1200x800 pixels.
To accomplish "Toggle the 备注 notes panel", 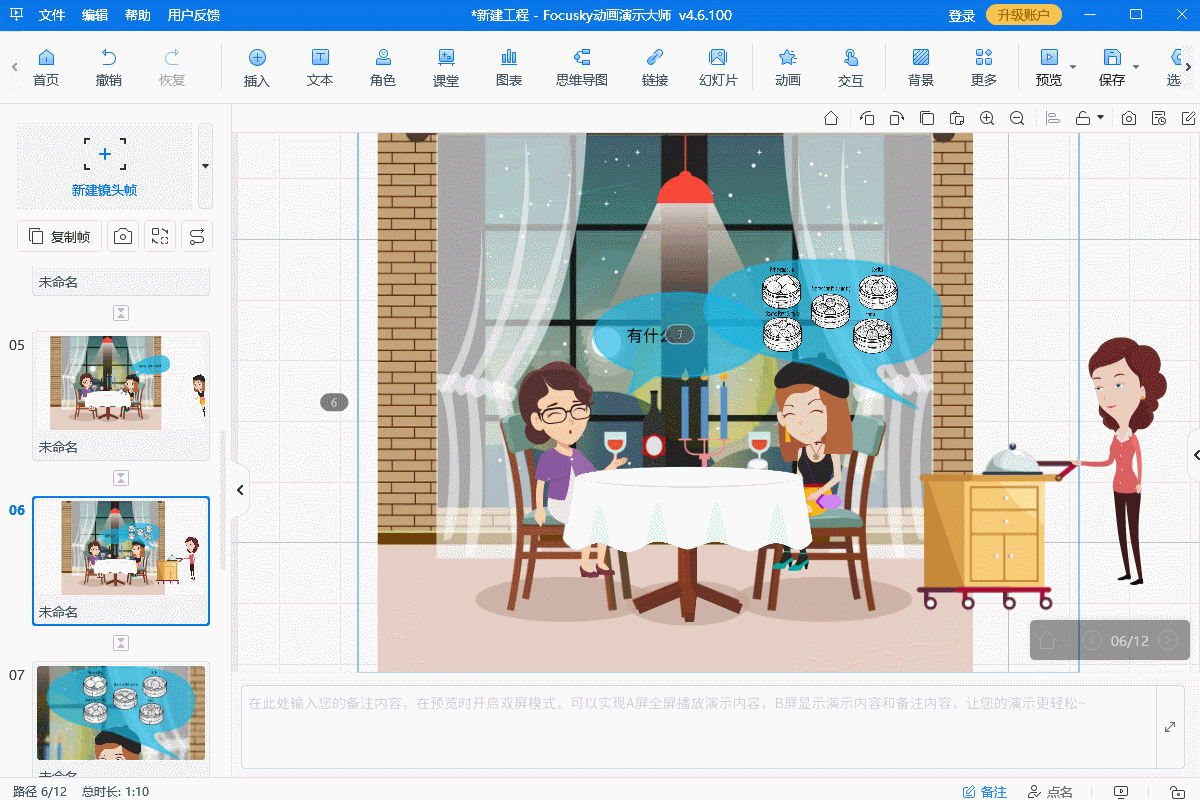I will tap(984, 791).
